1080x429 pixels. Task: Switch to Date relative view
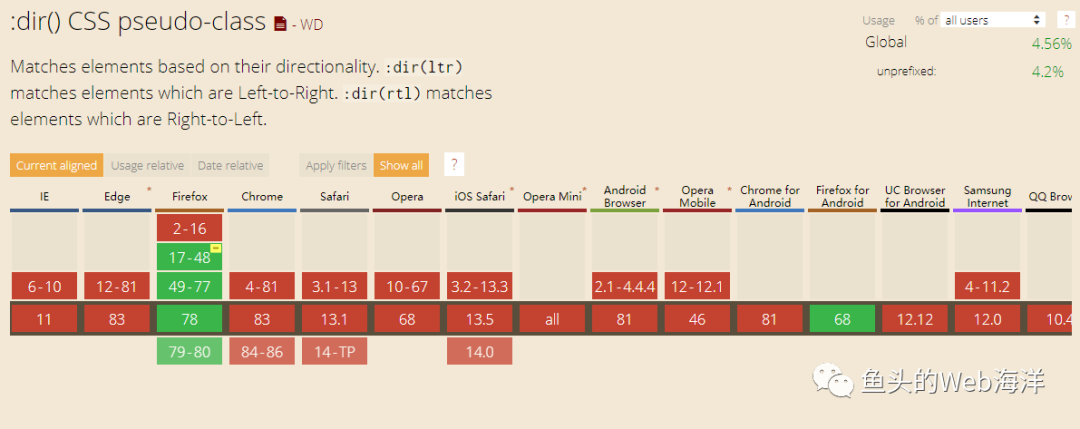[x=231, y=165]
